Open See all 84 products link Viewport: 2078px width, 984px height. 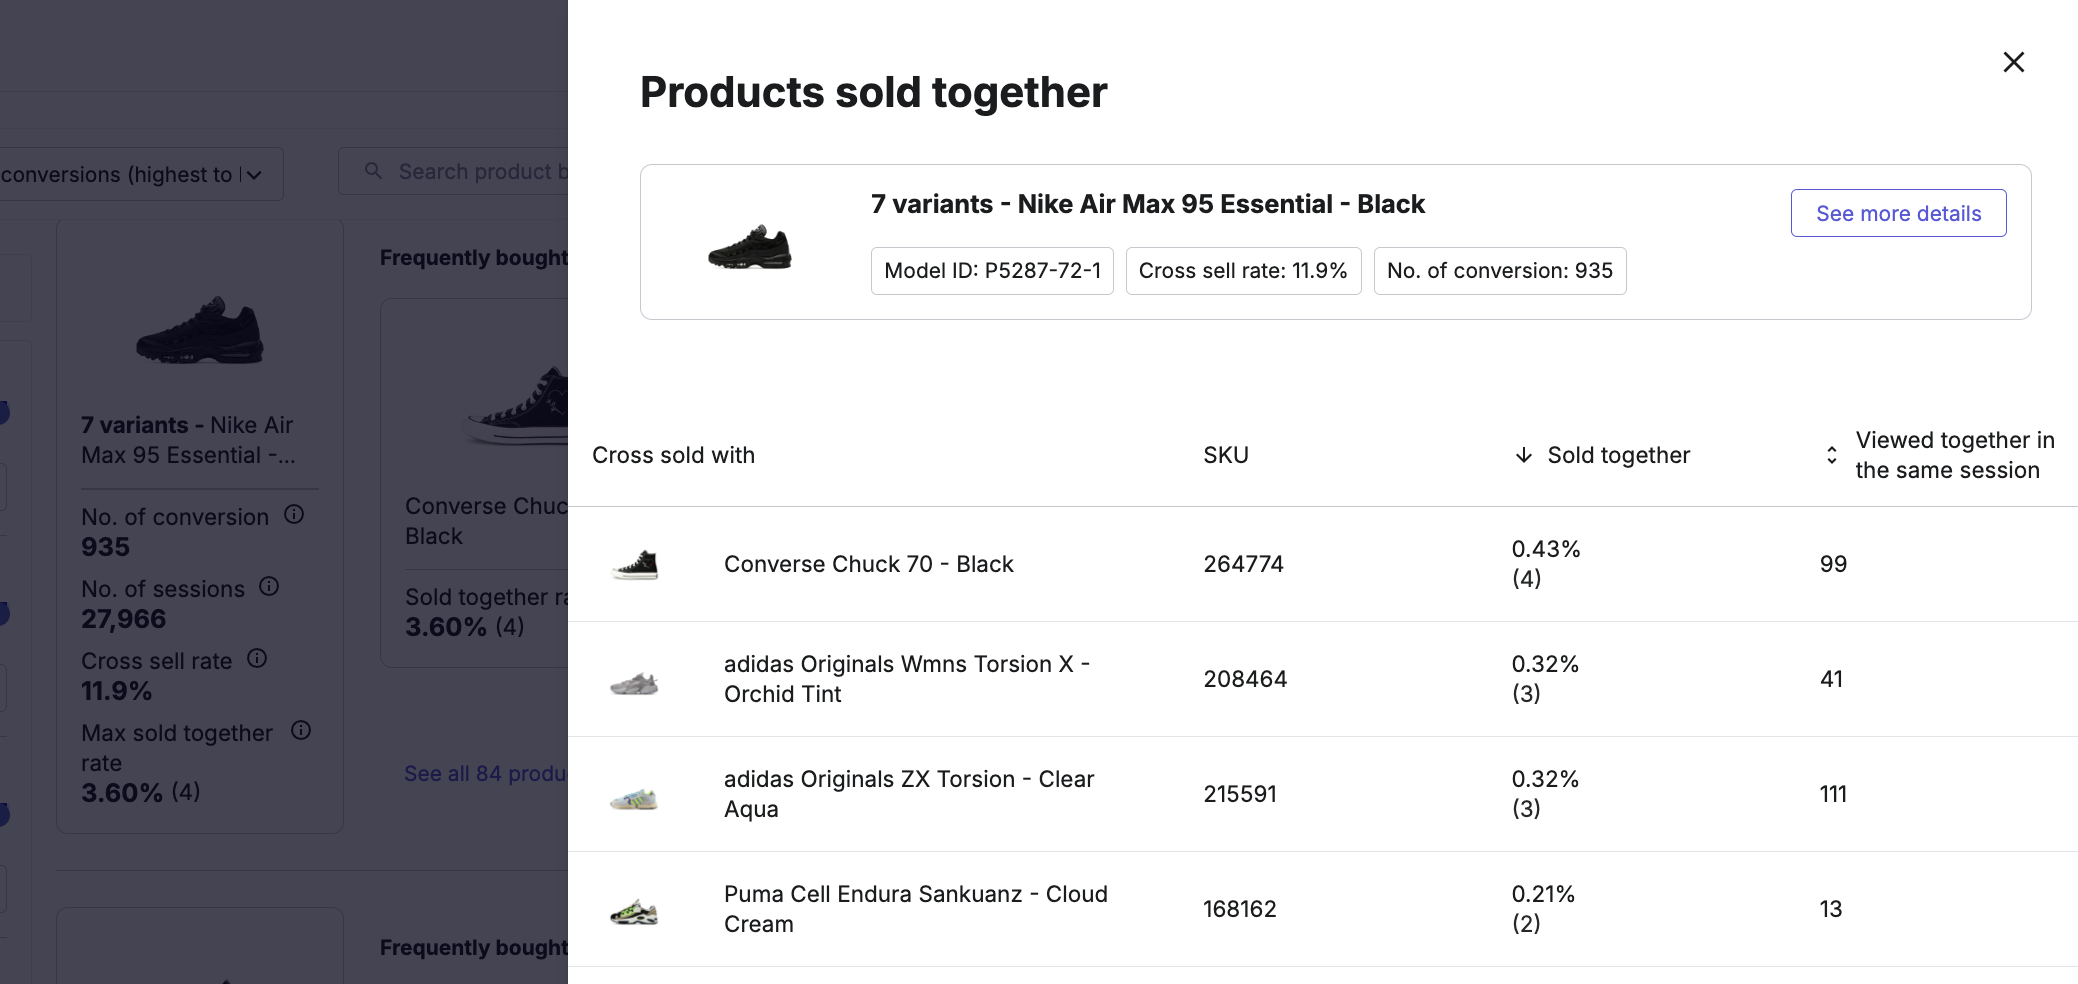coord(486,773)
